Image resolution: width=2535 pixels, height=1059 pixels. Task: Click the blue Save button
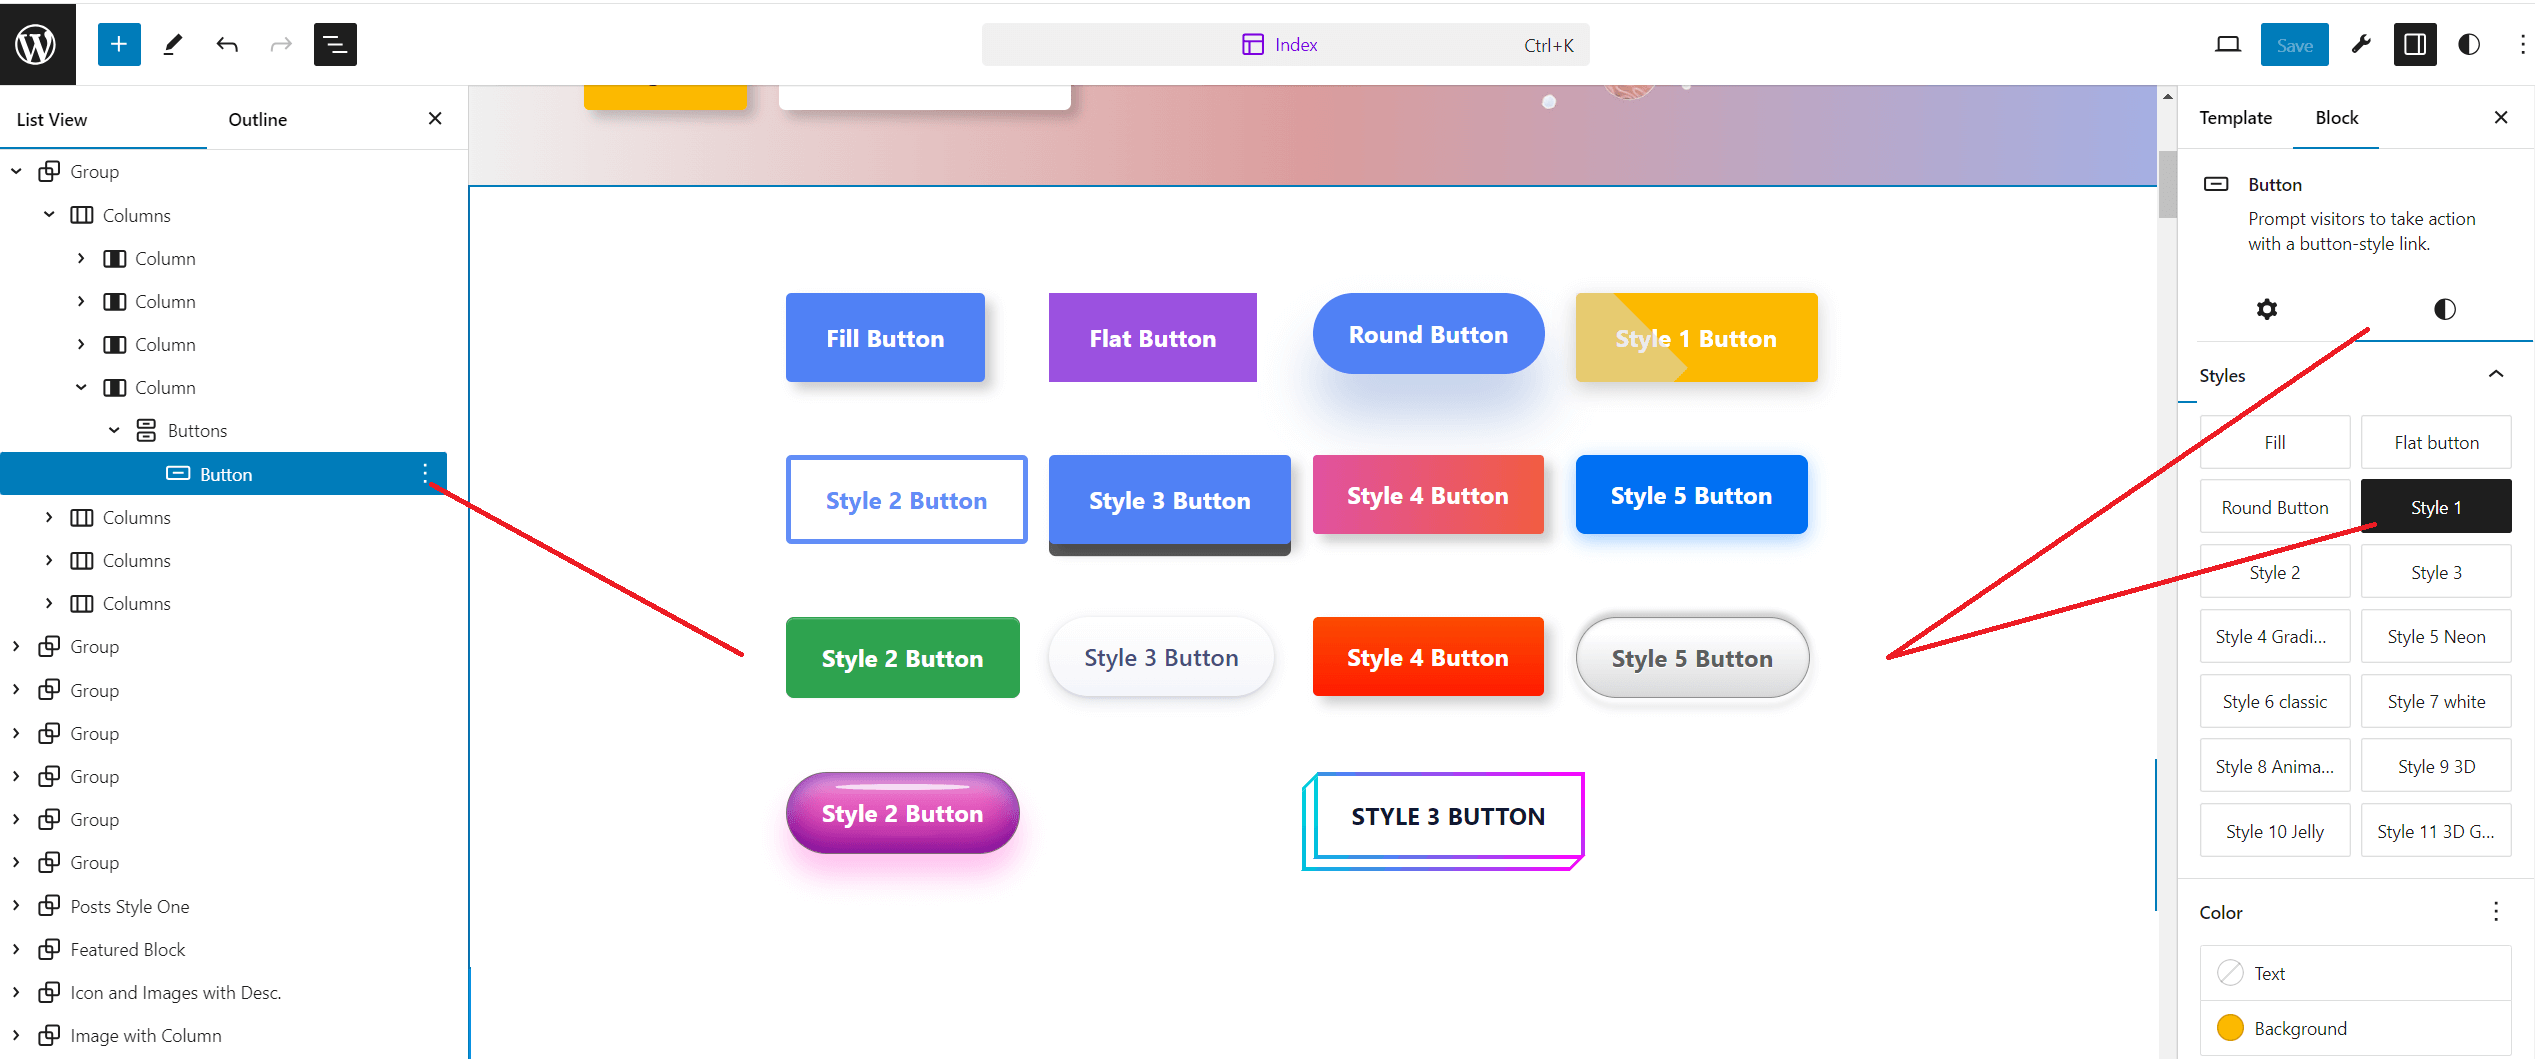pos(2294,44)
